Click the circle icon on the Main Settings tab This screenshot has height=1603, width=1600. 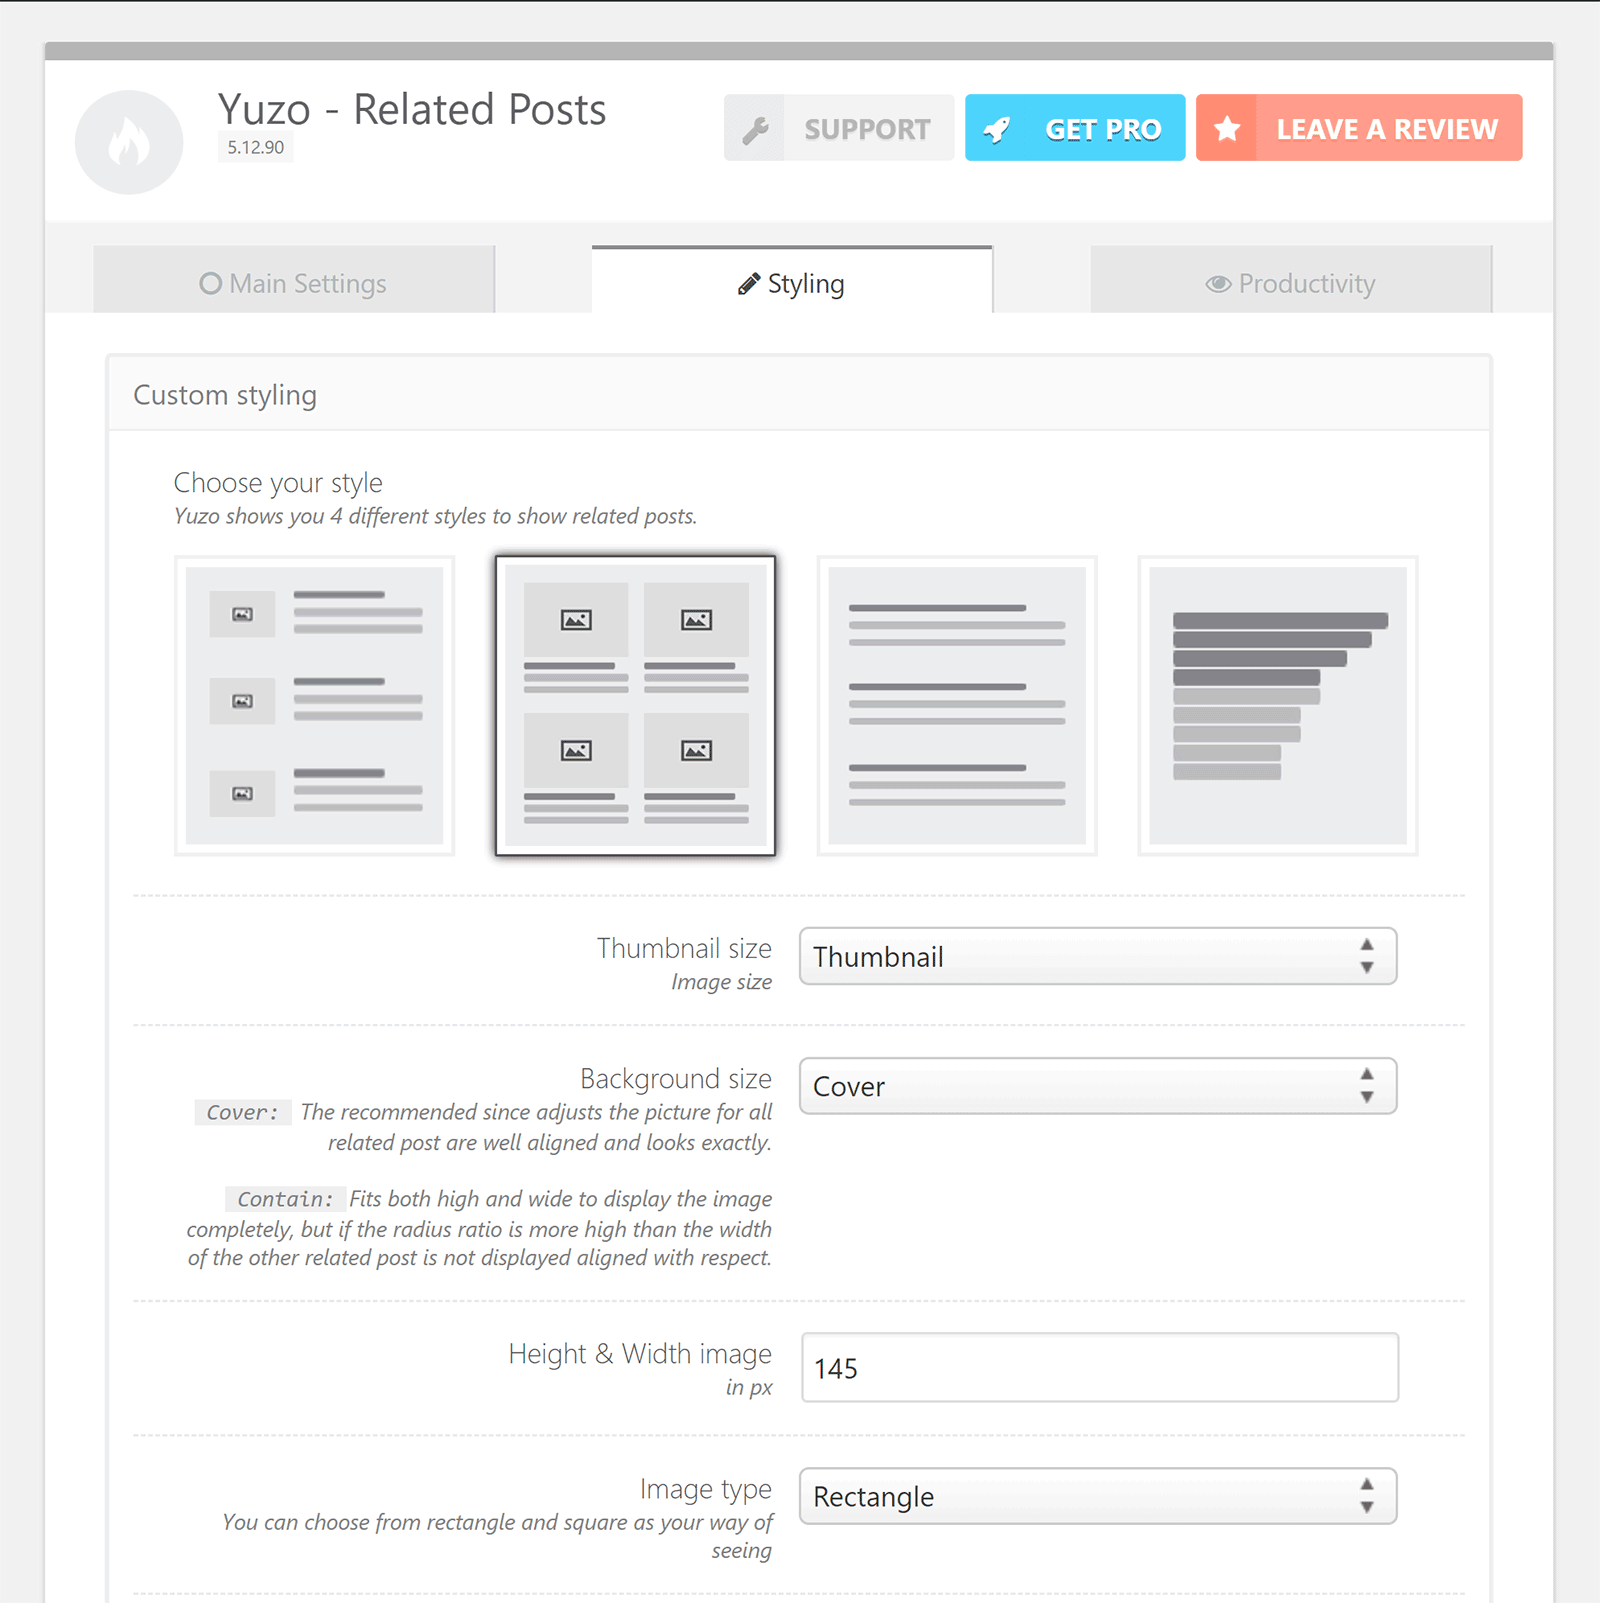(x=210, y=284)
